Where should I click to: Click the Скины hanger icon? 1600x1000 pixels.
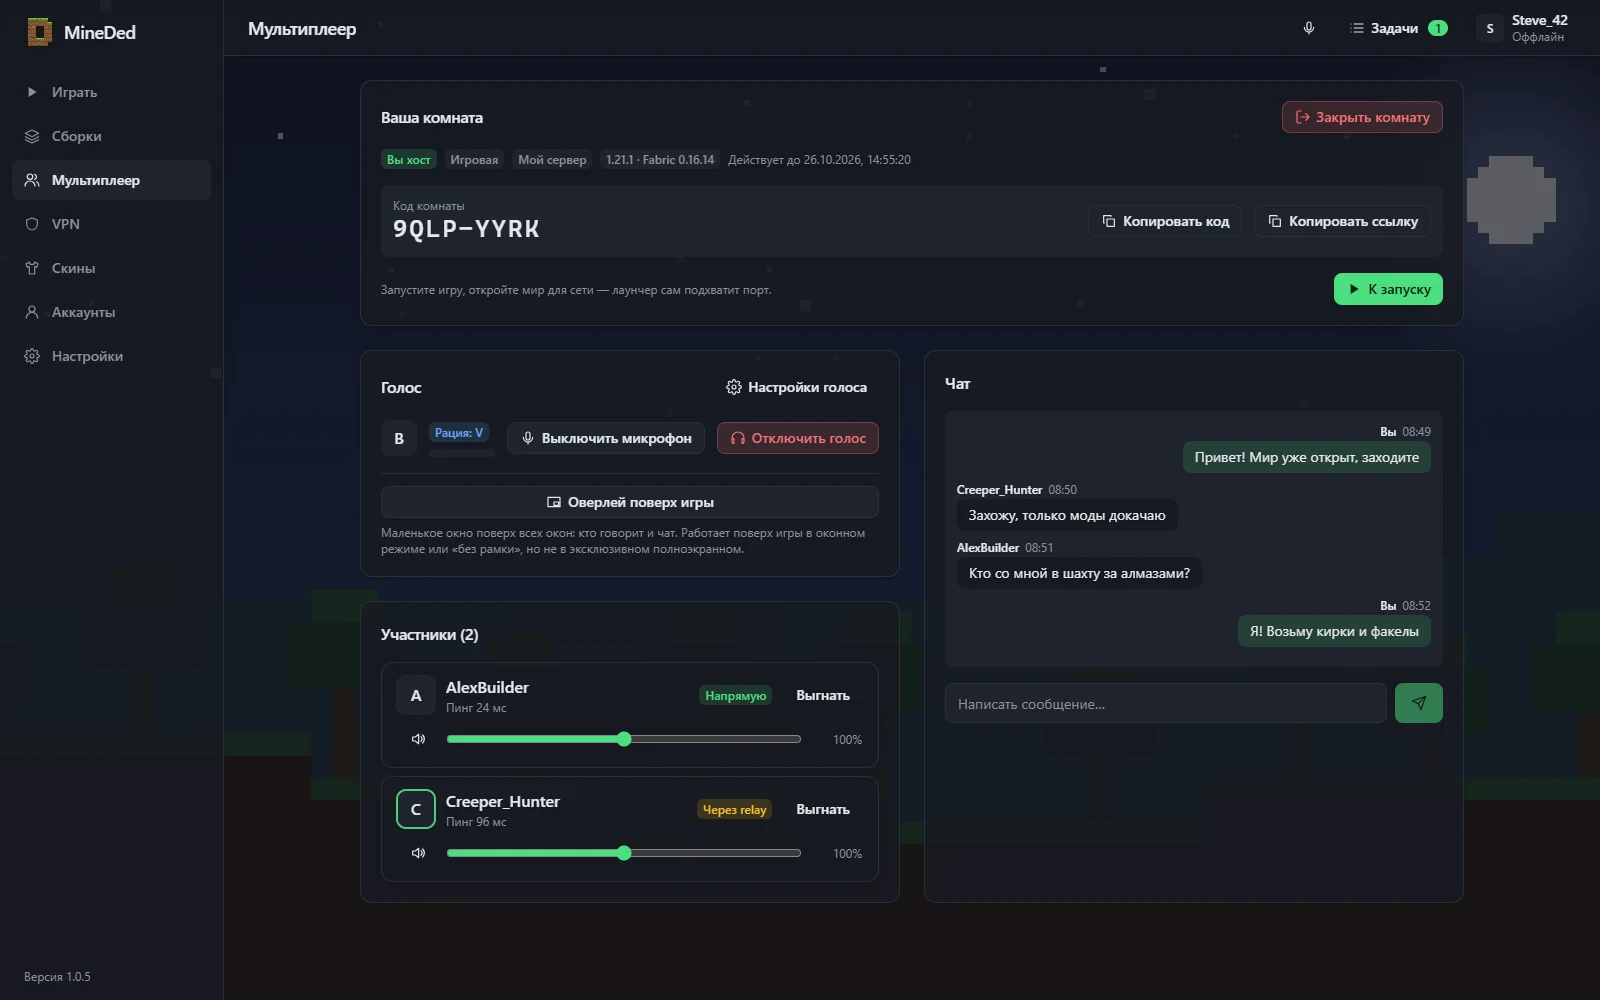pyautogui.click(x=32, y=268)
